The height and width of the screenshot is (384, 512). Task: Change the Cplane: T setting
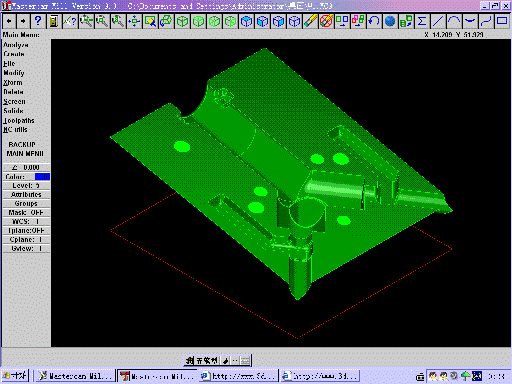pyautogui.click(x=26, y=240)
